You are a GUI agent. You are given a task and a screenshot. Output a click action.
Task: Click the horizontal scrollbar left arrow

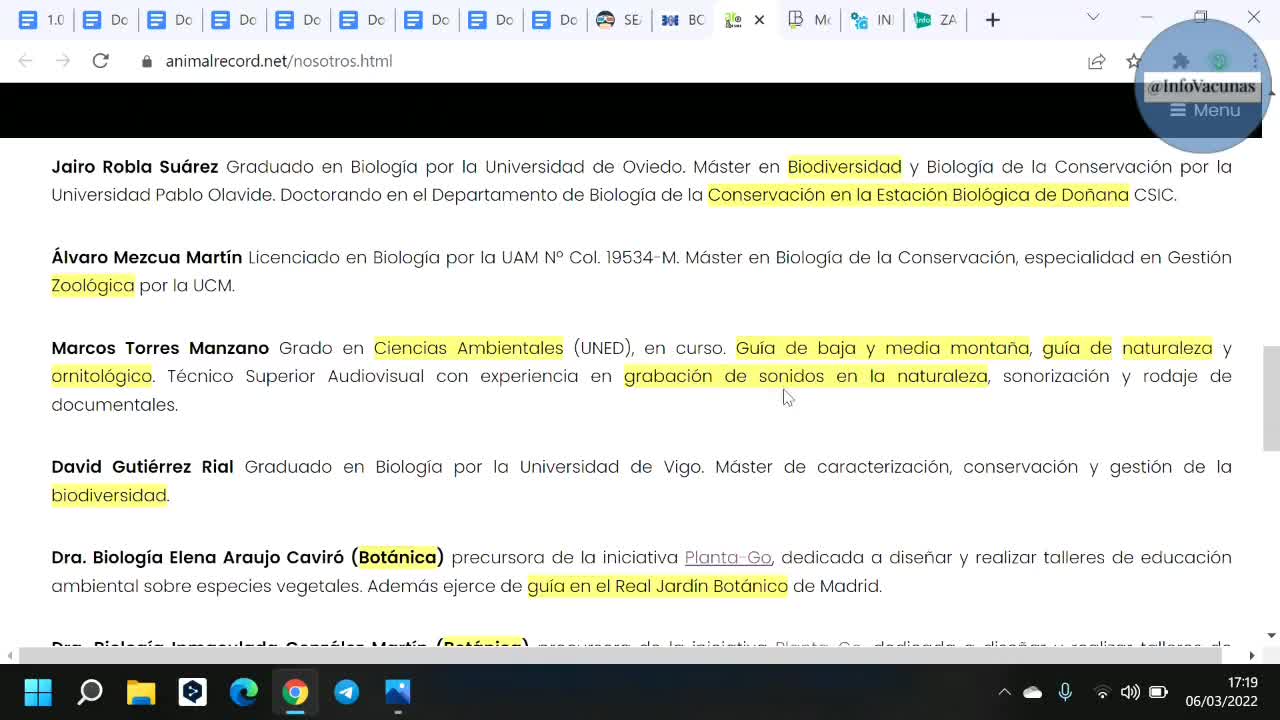[8, 655]
